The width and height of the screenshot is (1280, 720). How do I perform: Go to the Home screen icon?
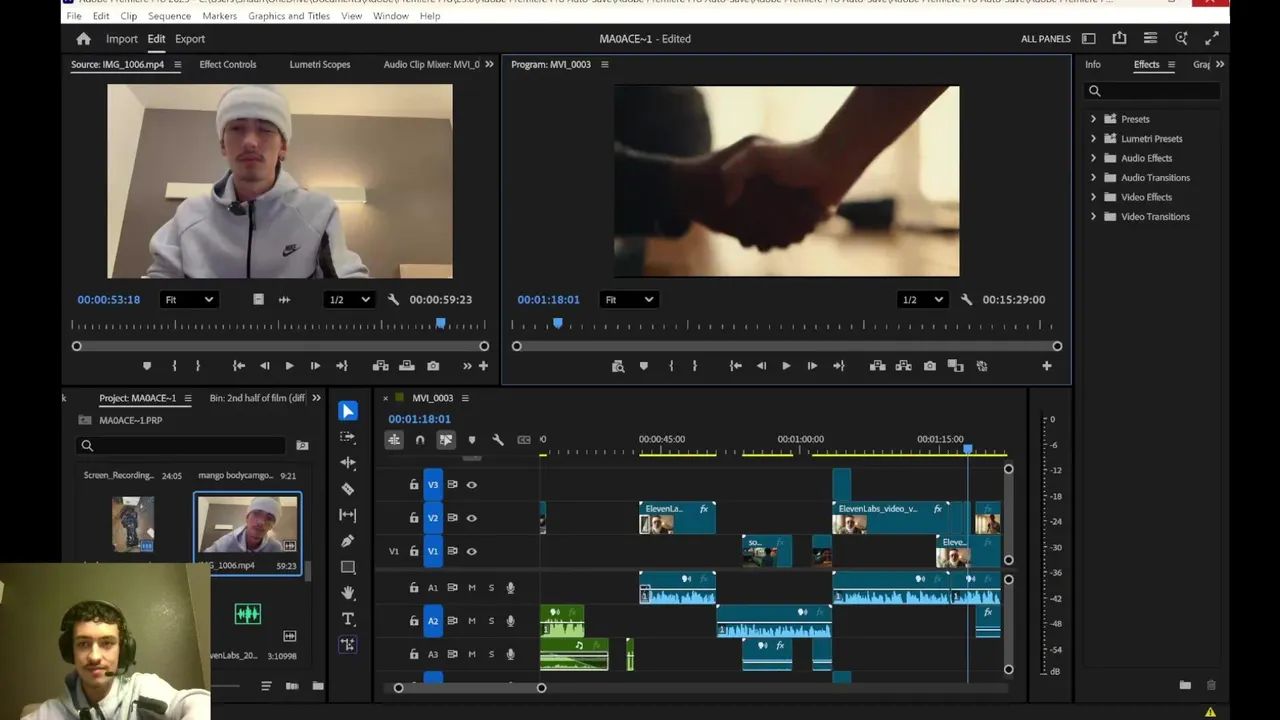pyautogui.click(x=83, y=39)
